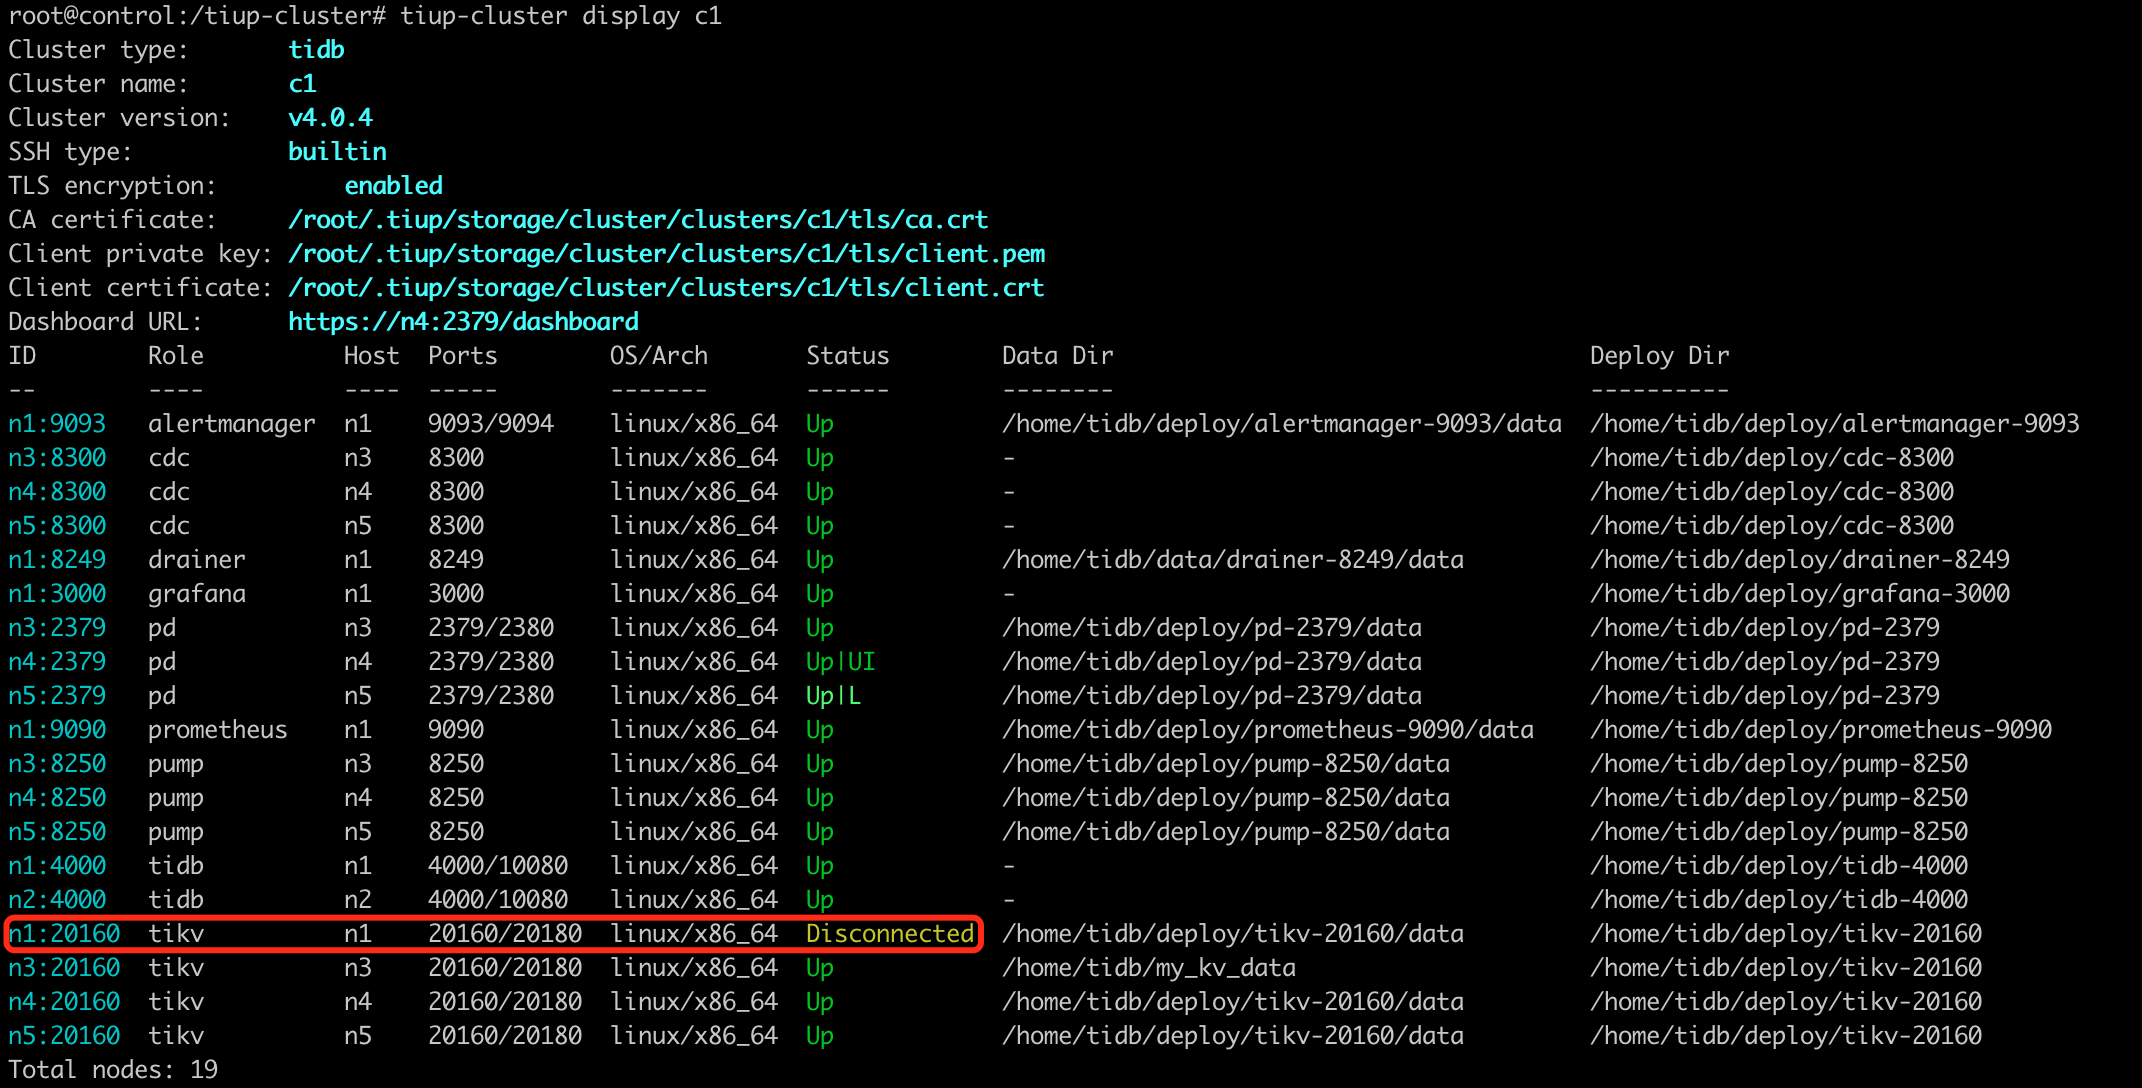Click the 'Total nodes: 19' summary line
2142x1088 pixels.
click(113, 1070)
